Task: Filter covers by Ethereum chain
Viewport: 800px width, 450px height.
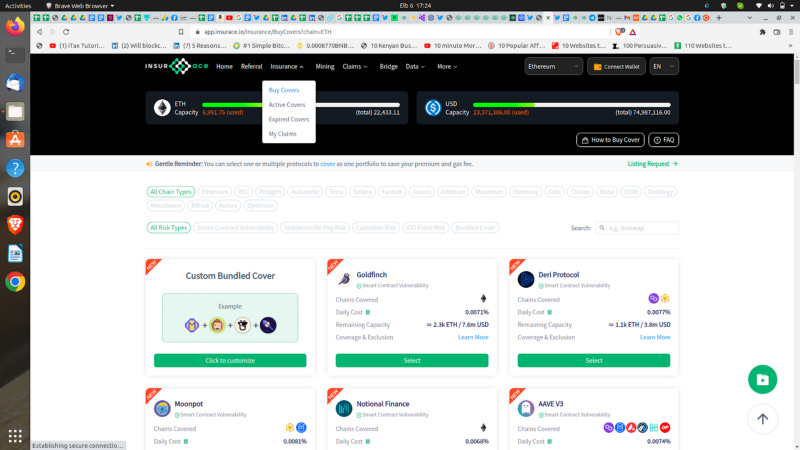Action: coord(215,192)
